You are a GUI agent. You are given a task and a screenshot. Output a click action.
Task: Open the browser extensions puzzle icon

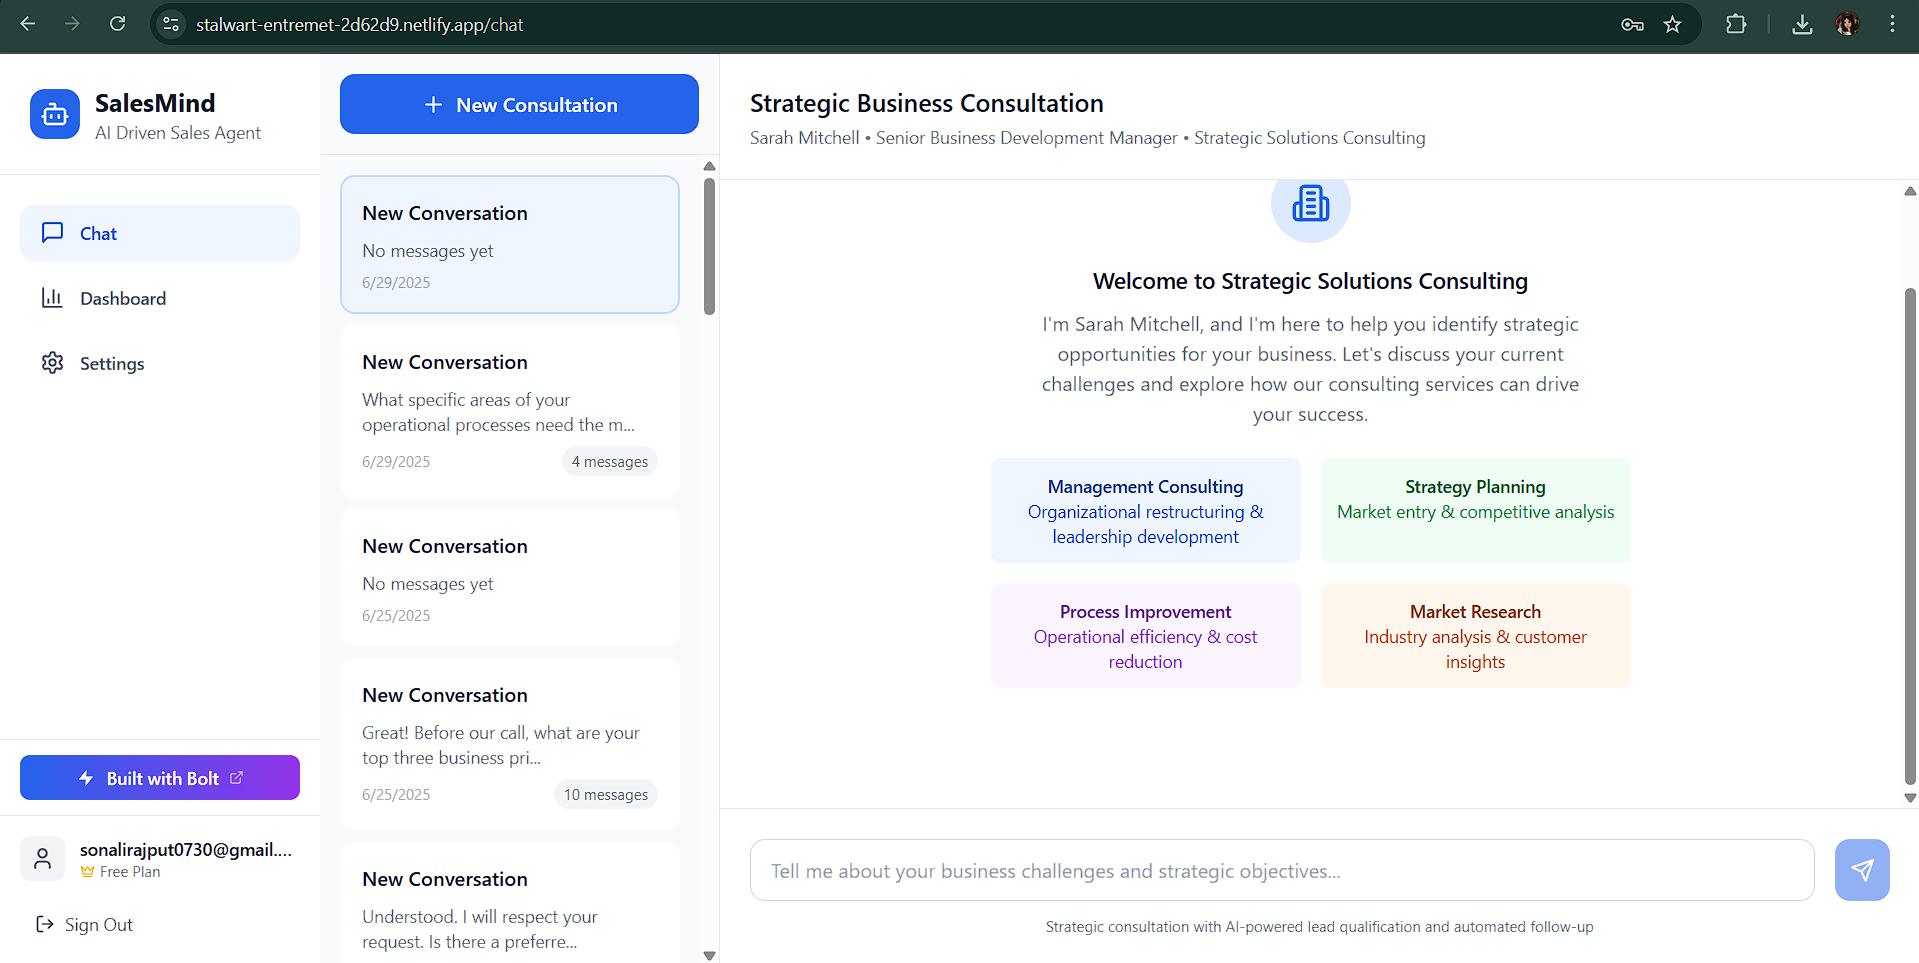1736,24
